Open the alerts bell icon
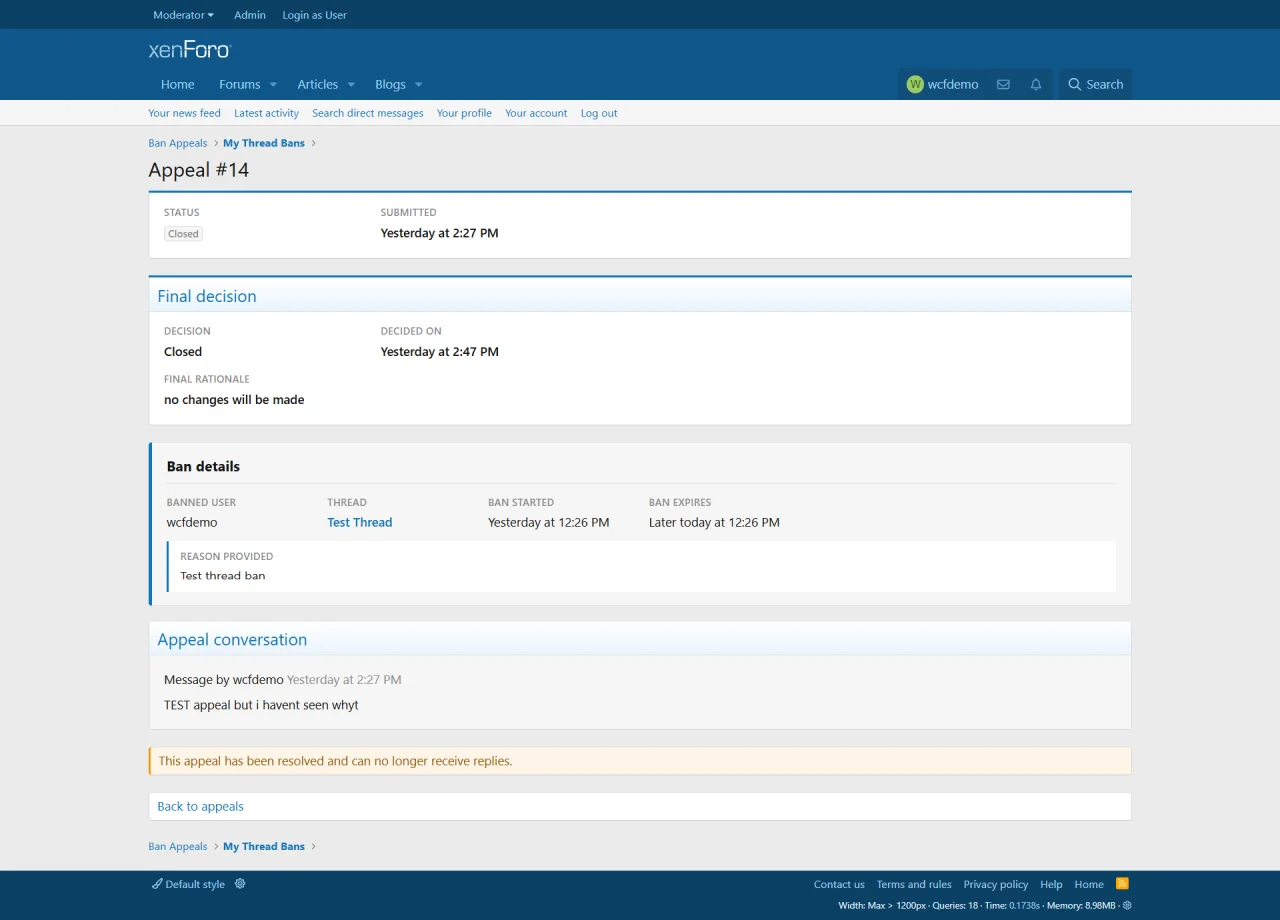The height and width of the screenshot is (920, 1280). click(x=1036, y=85)
